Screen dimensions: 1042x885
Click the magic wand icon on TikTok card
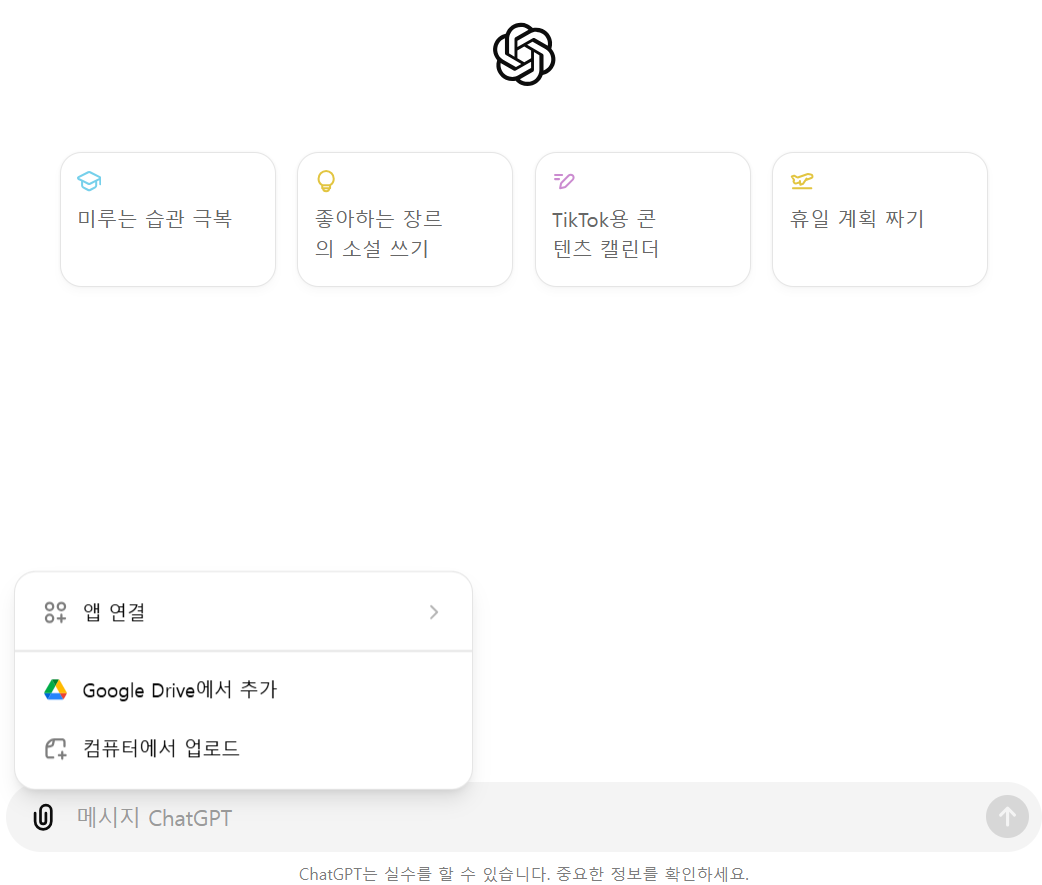563,181
